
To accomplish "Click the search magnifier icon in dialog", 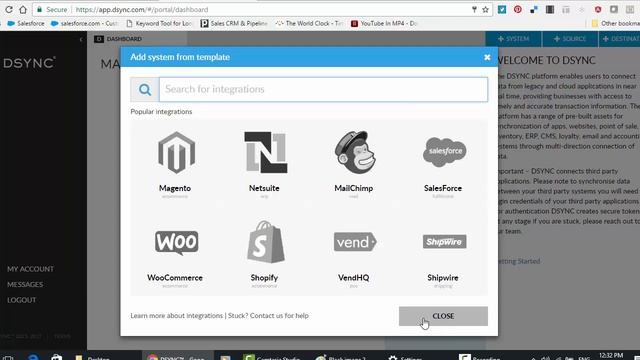I will [x=145, y=89].
